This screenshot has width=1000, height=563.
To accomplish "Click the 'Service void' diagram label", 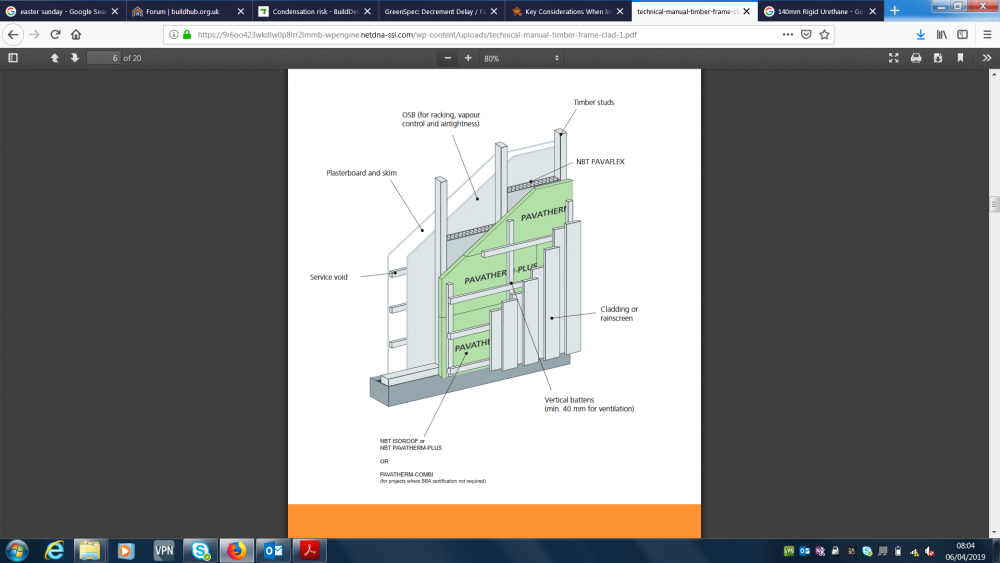I will [328, 277].
